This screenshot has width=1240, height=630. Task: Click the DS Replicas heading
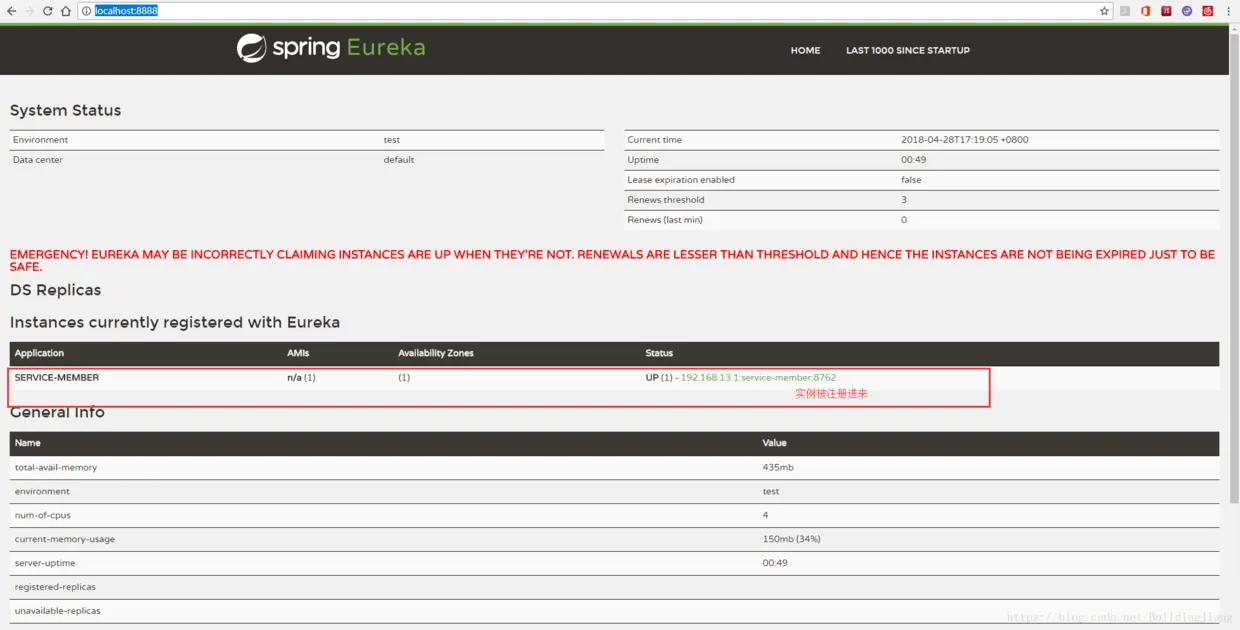55,290
